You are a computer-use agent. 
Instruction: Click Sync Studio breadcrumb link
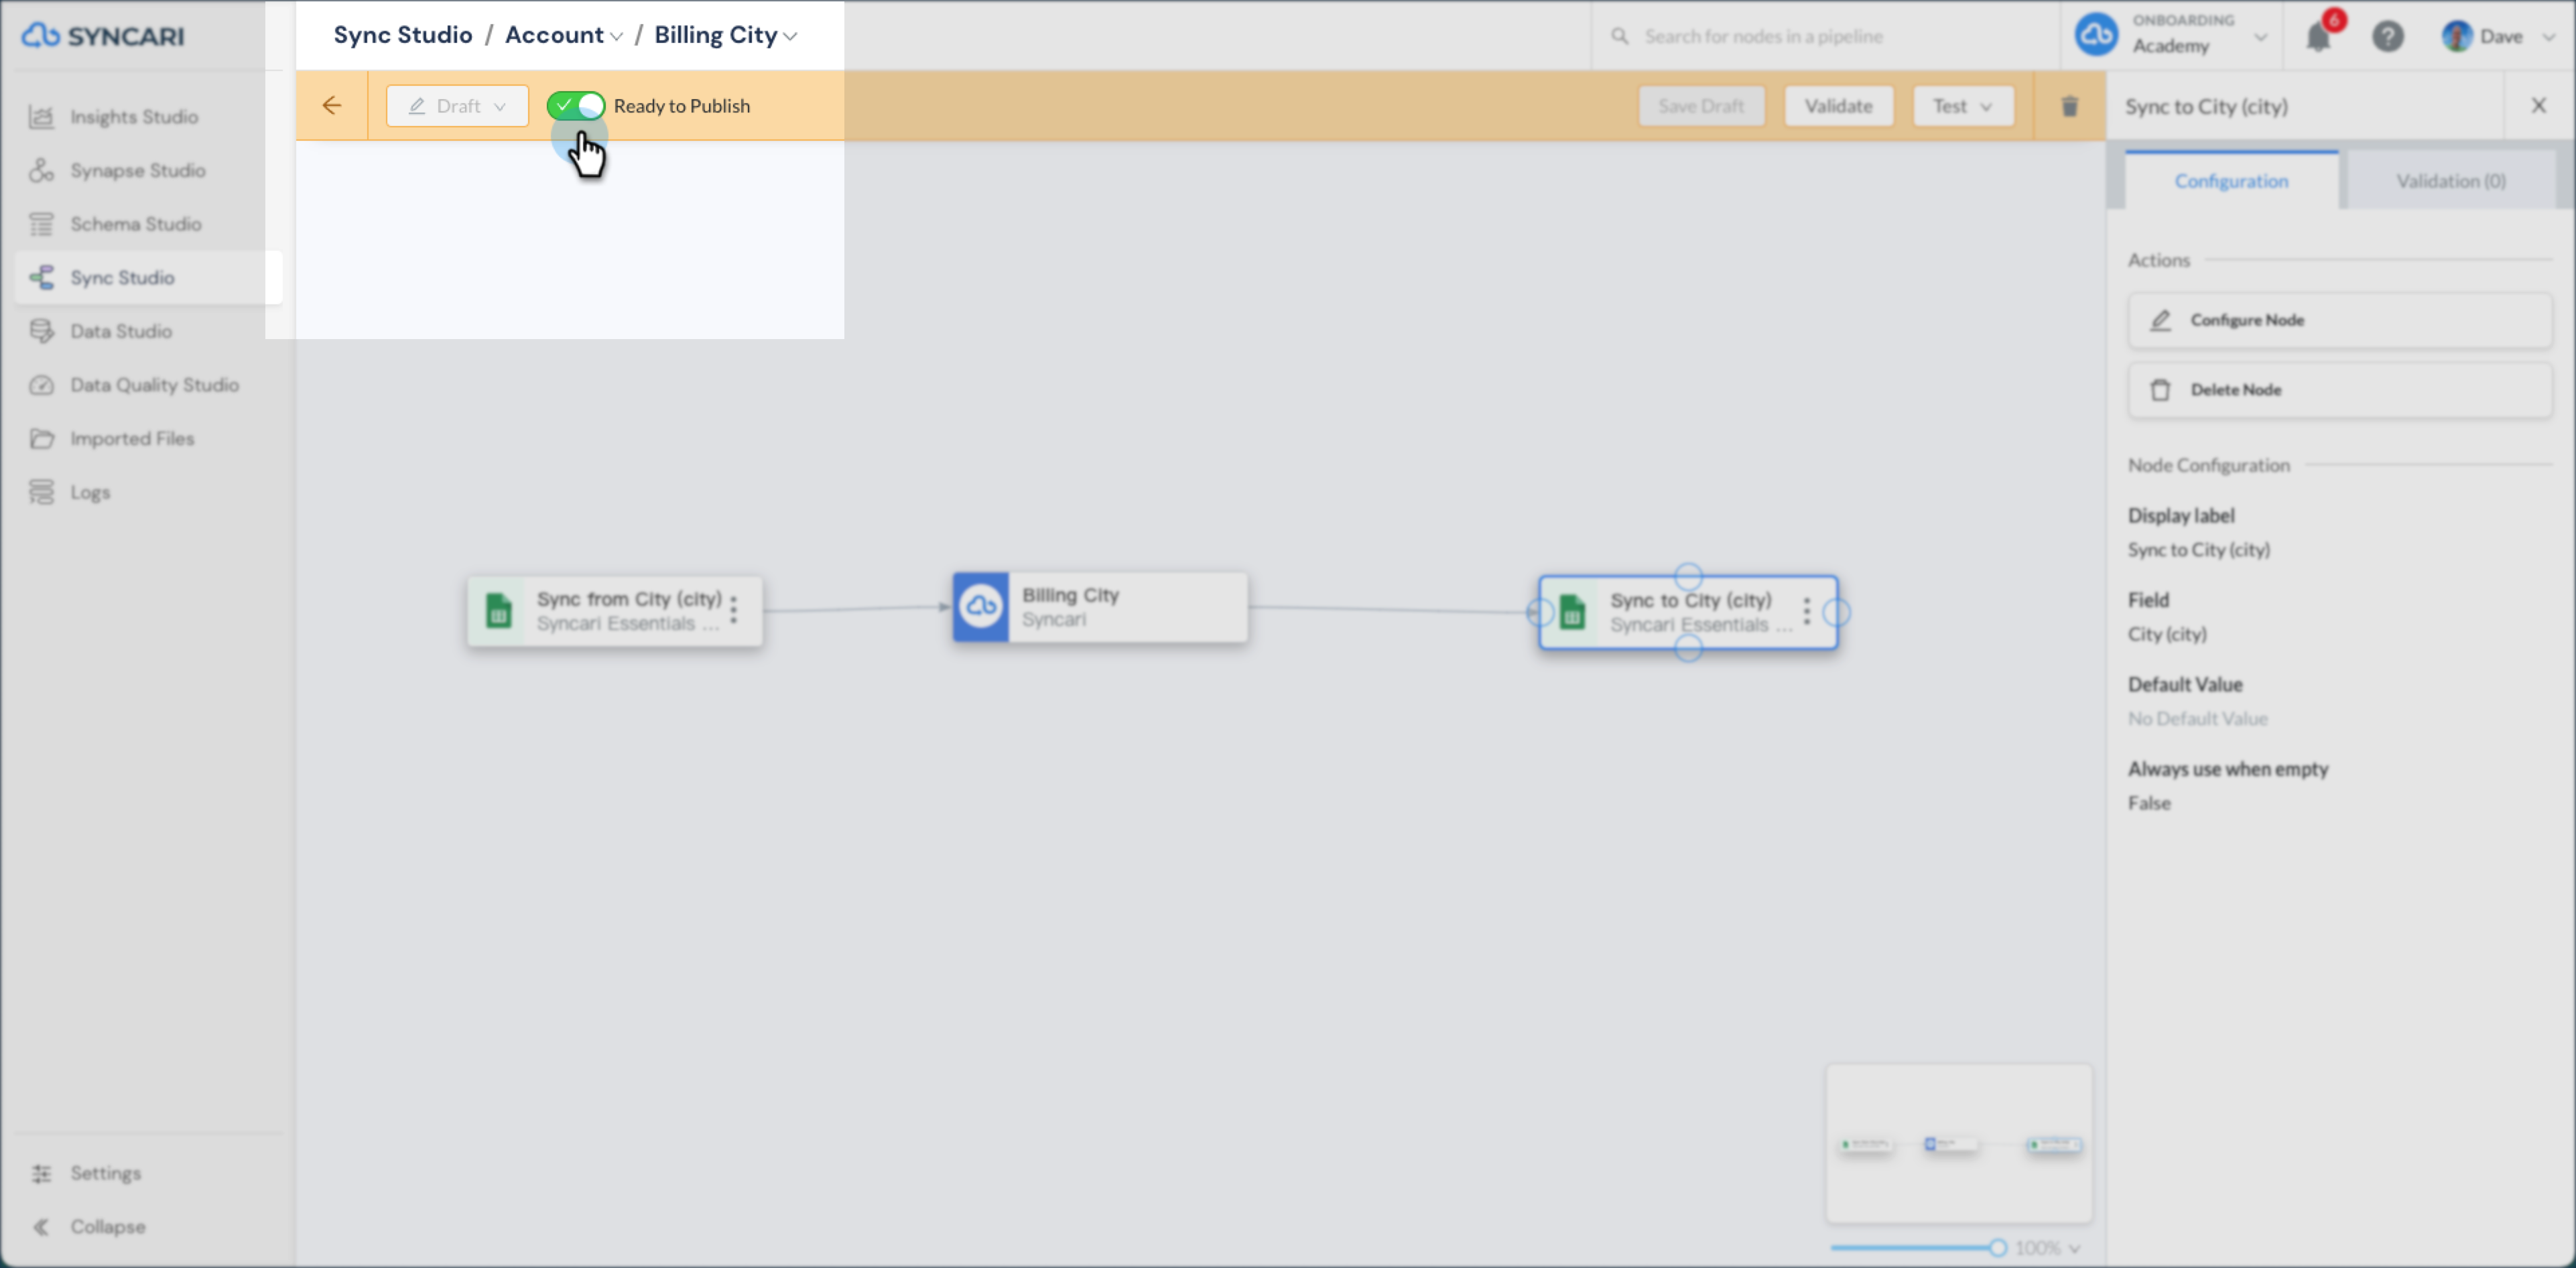pyautogui.click(x=402, y=35)
